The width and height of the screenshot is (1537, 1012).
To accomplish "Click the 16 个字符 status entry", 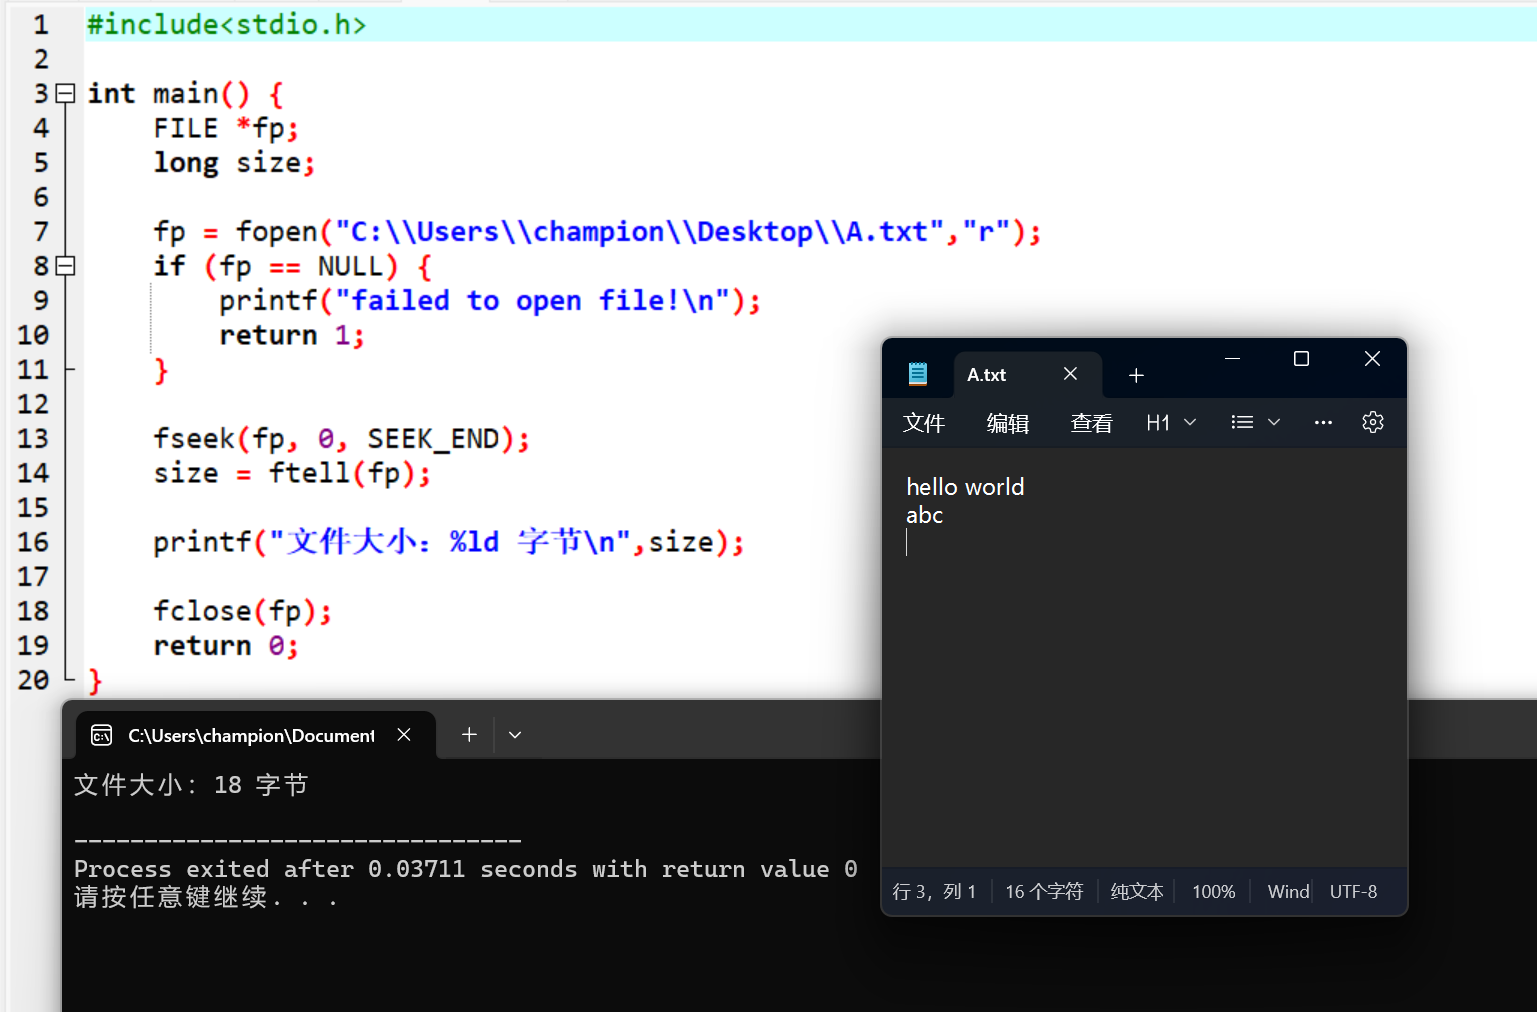I will (x=1044, y=891).
